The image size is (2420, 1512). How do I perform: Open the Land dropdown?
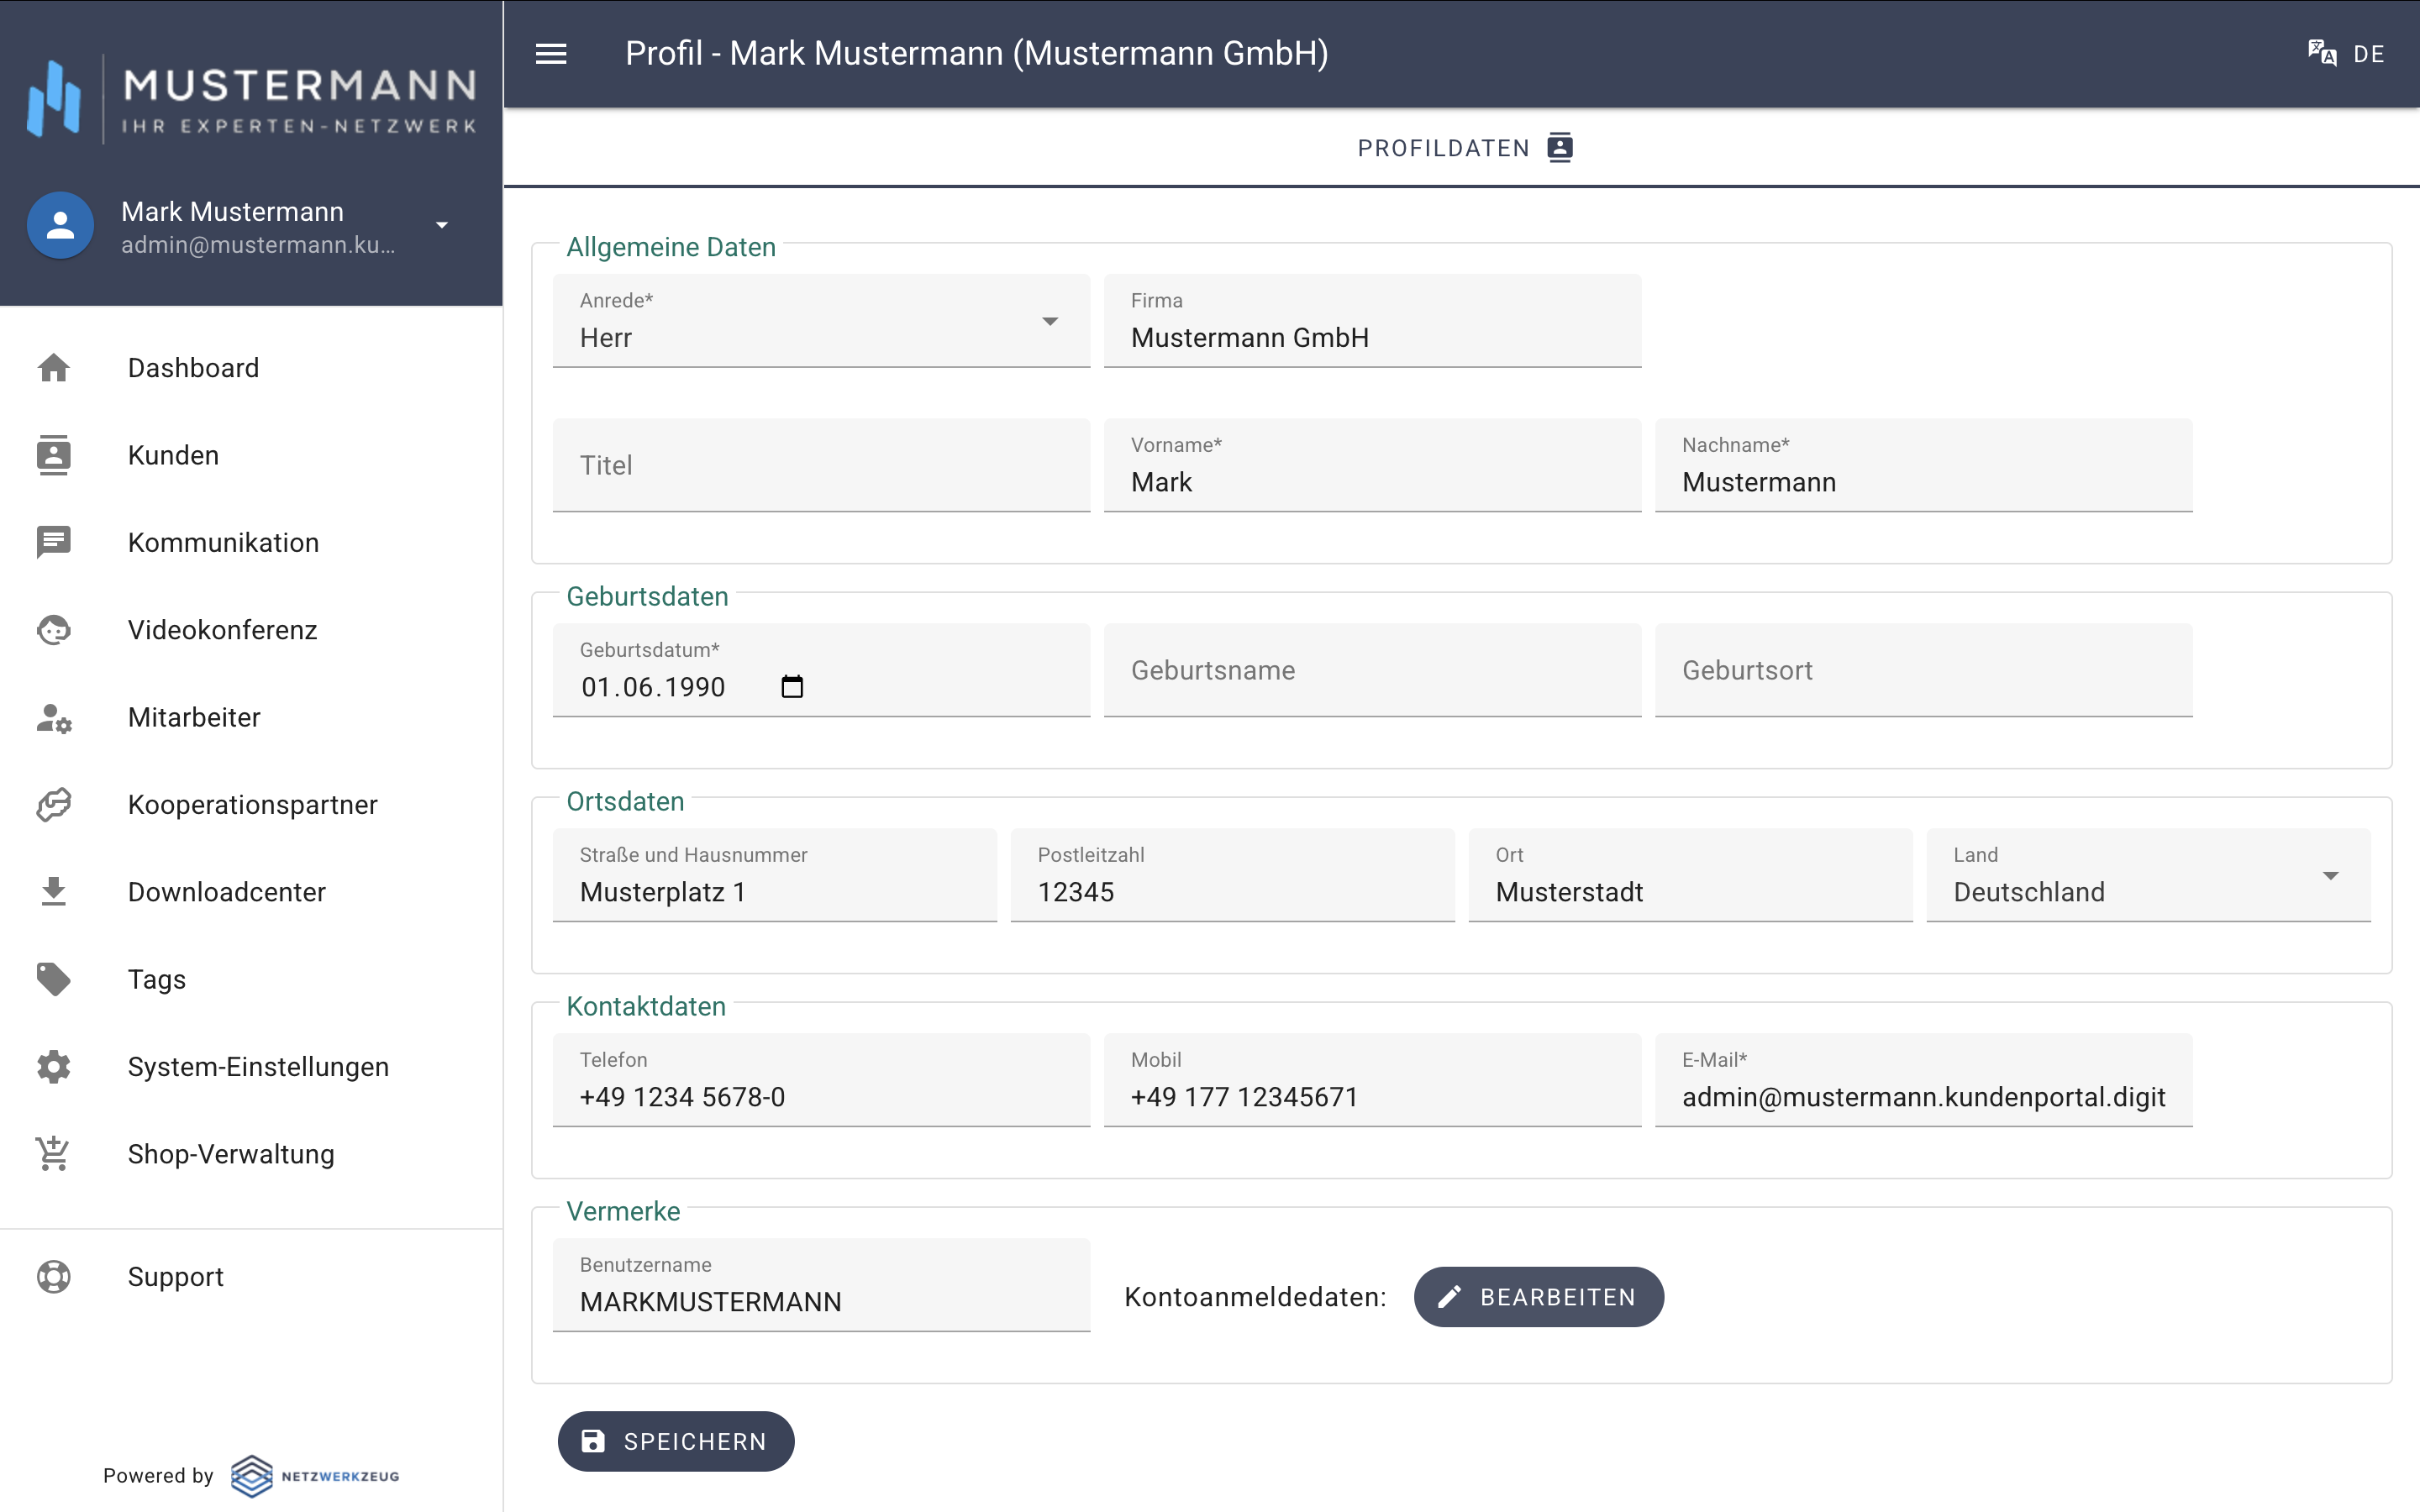pos(2148,875)
